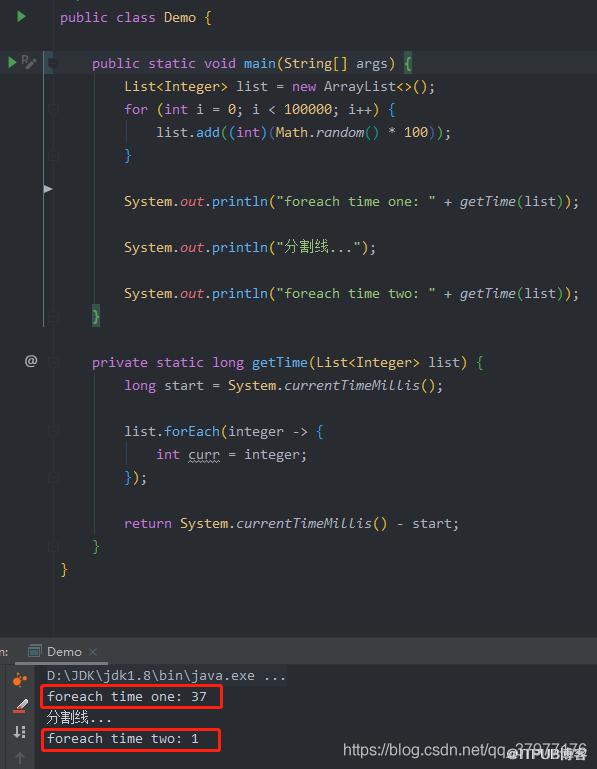The image size is (597, 769).
Task: Click the @ gutter icon beside getTime method
Action: coord(31,361)
